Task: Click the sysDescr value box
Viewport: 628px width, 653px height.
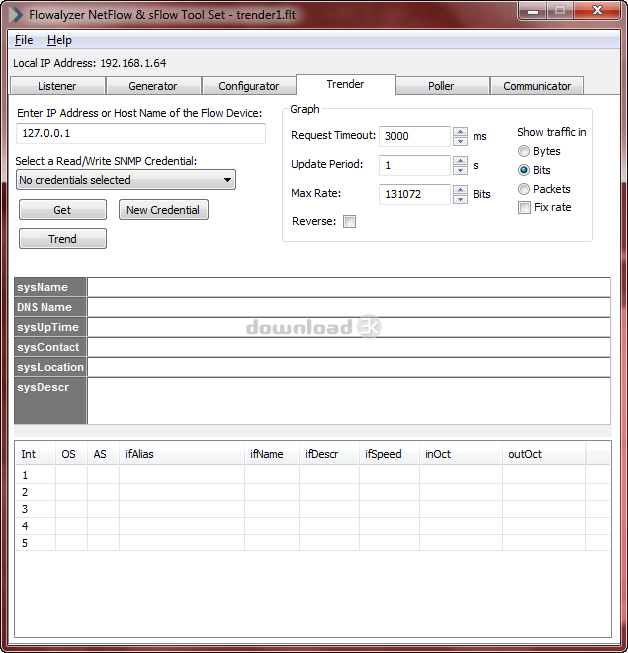Action: [x=349, y=401]
